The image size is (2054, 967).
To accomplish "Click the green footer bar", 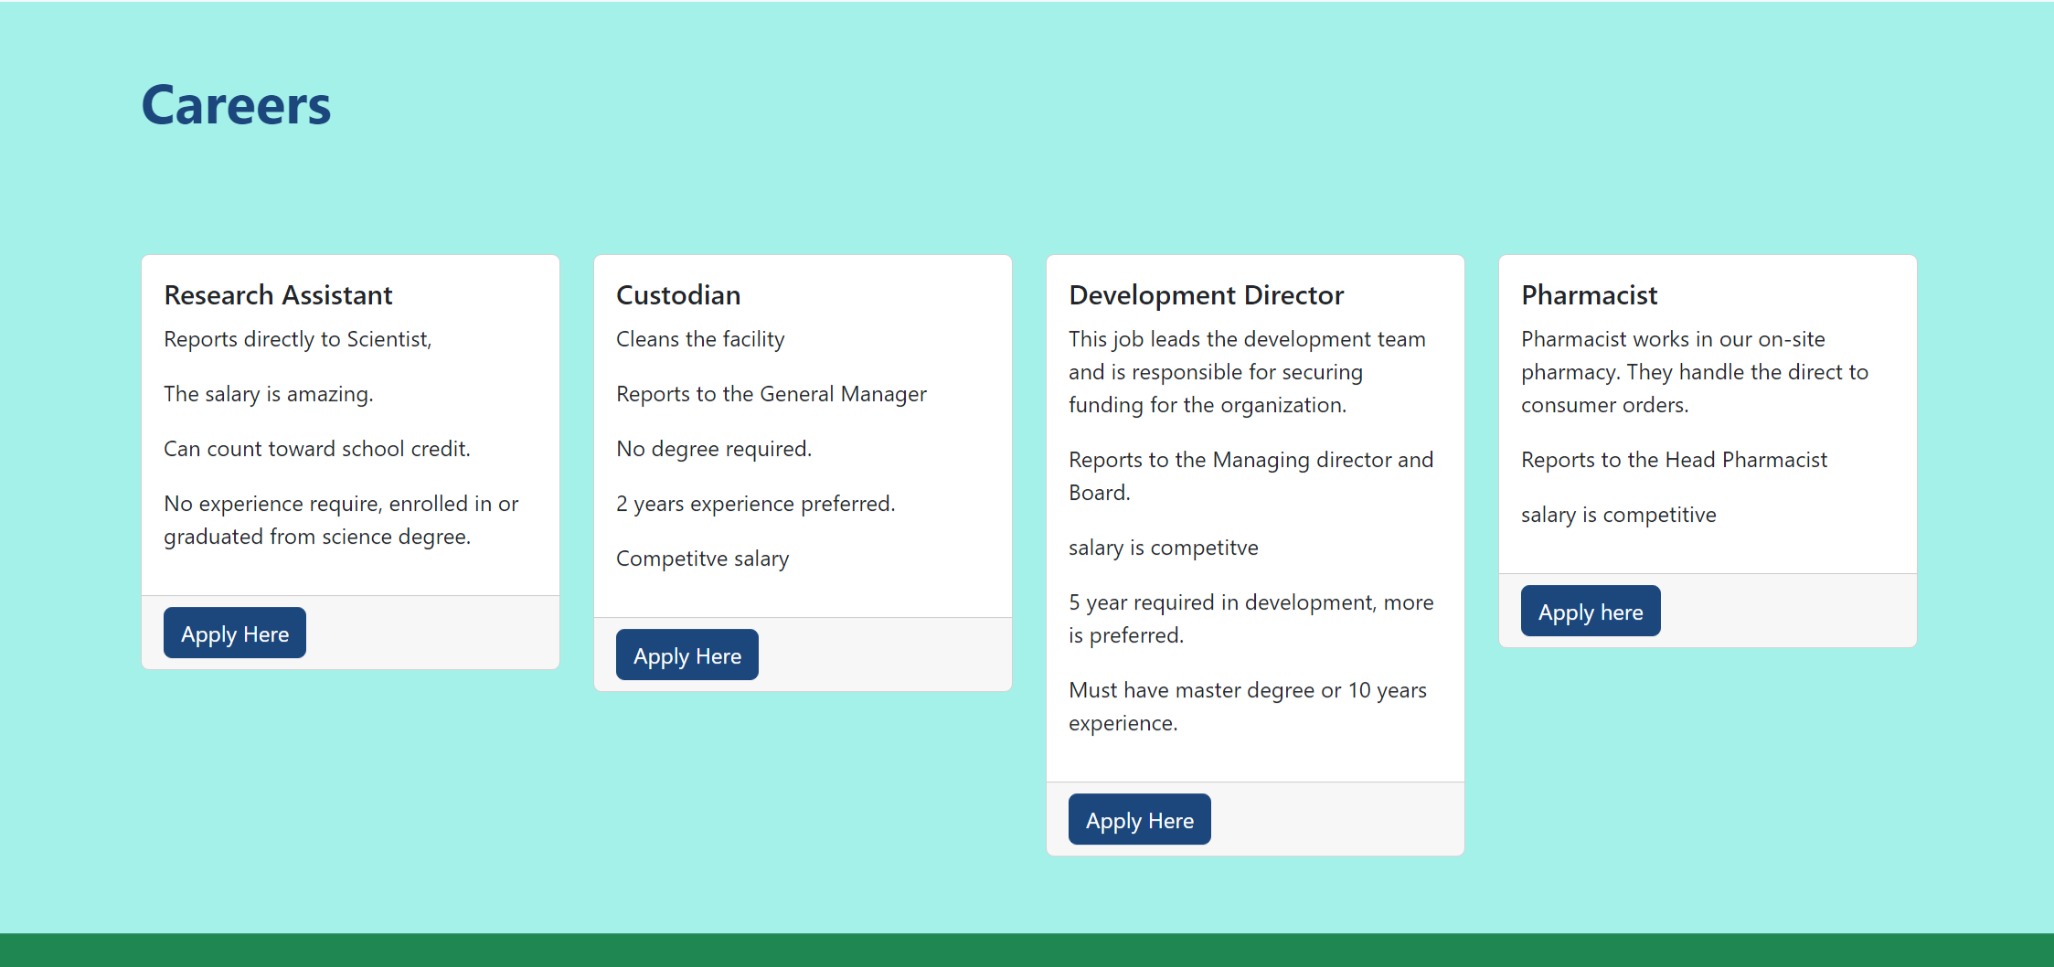I will pyautogui.click(x=1027, y=950).
